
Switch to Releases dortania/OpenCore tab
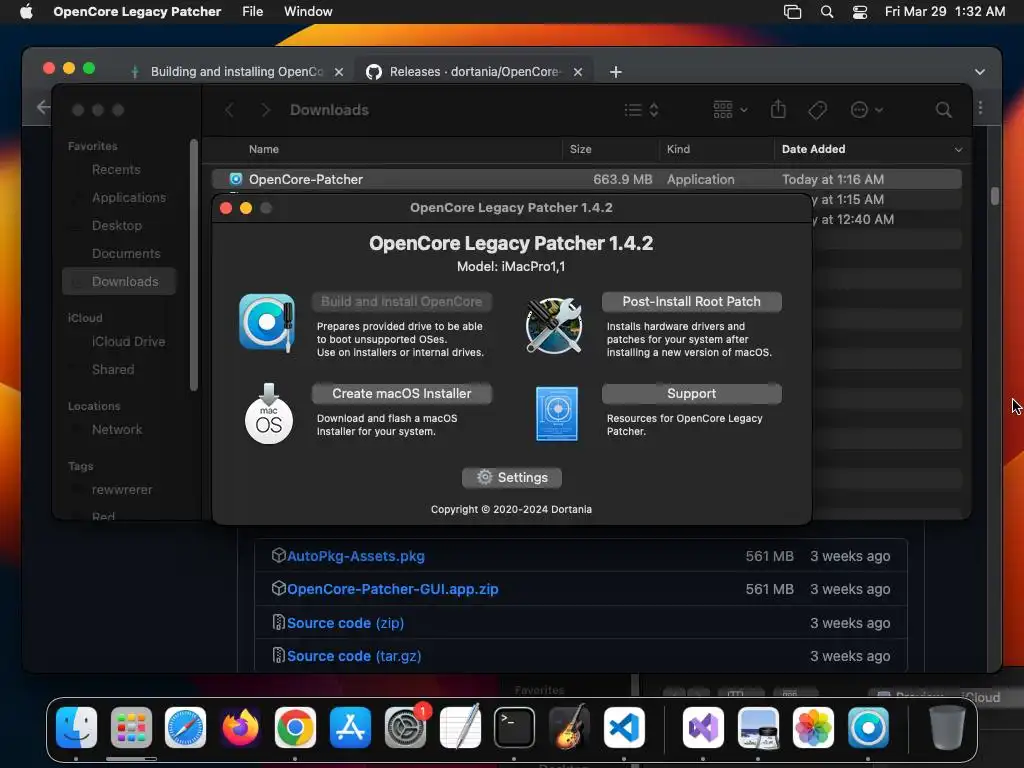coord(473,71)
